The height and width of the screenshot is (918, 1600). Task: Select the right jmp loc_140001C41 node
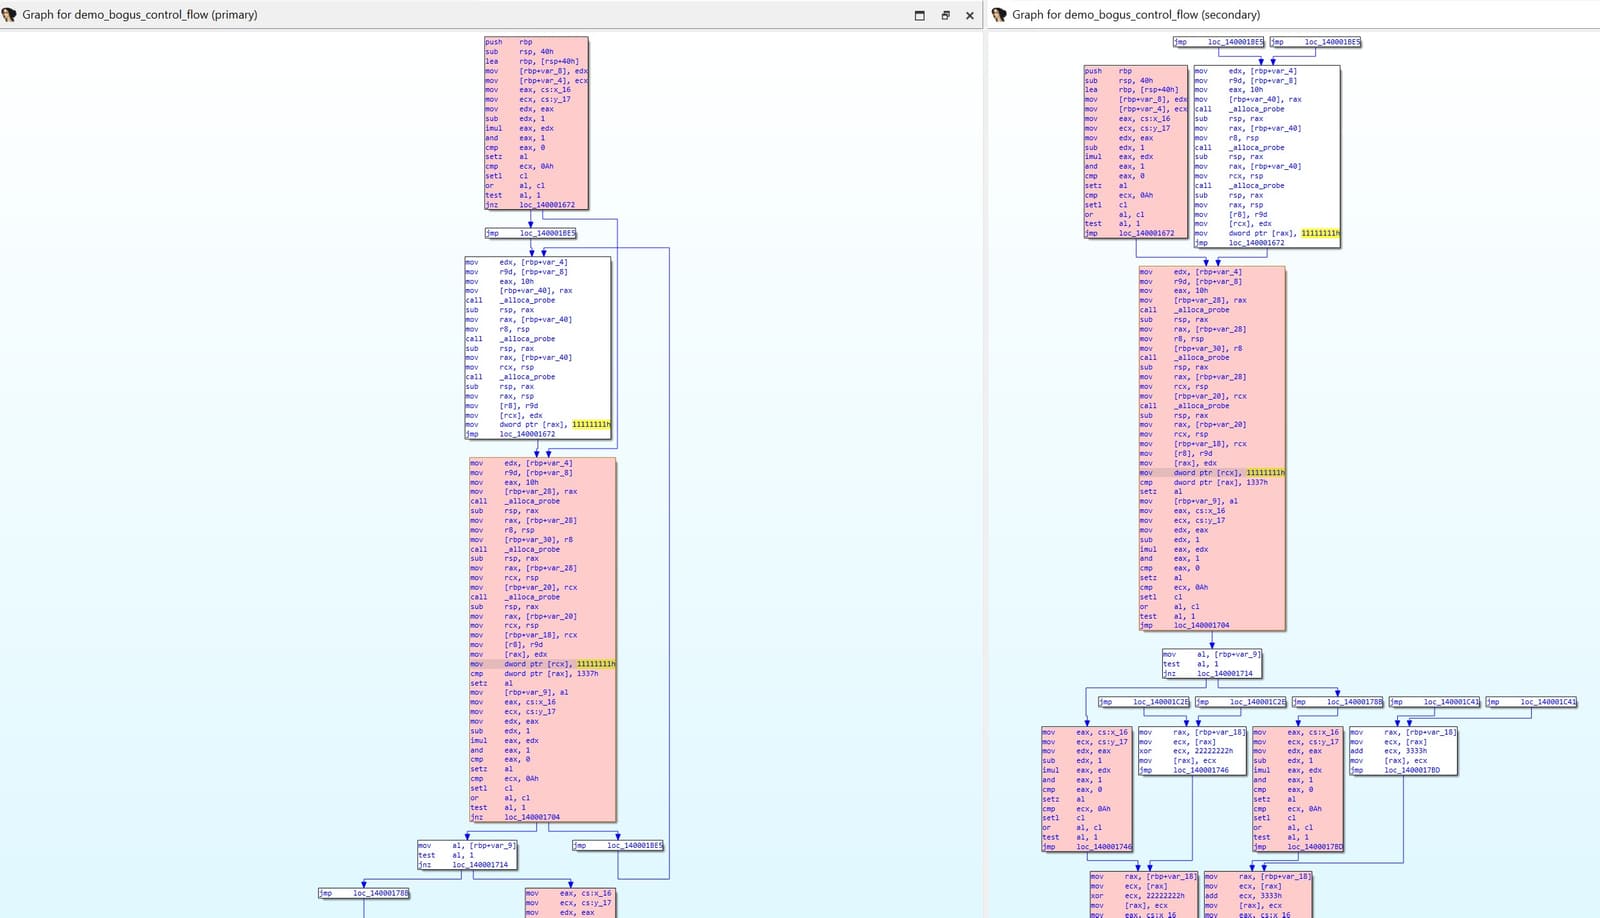click(1532, 702)
